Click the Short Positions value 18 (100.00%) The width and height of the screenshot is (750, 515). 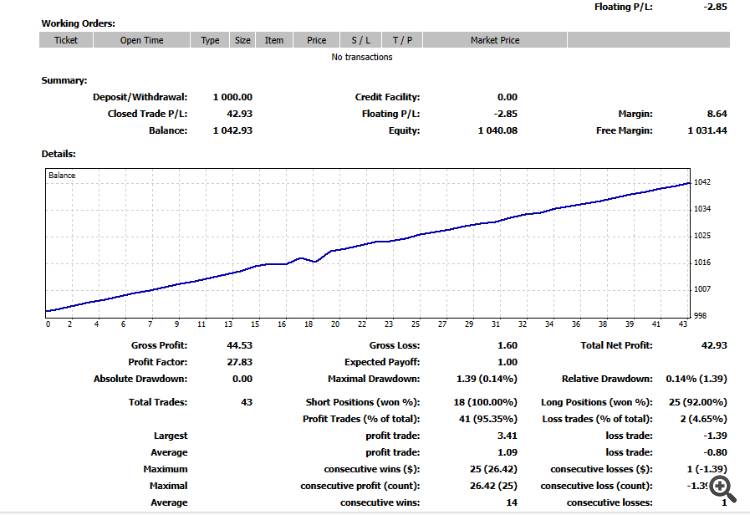(x=485, y=402)
